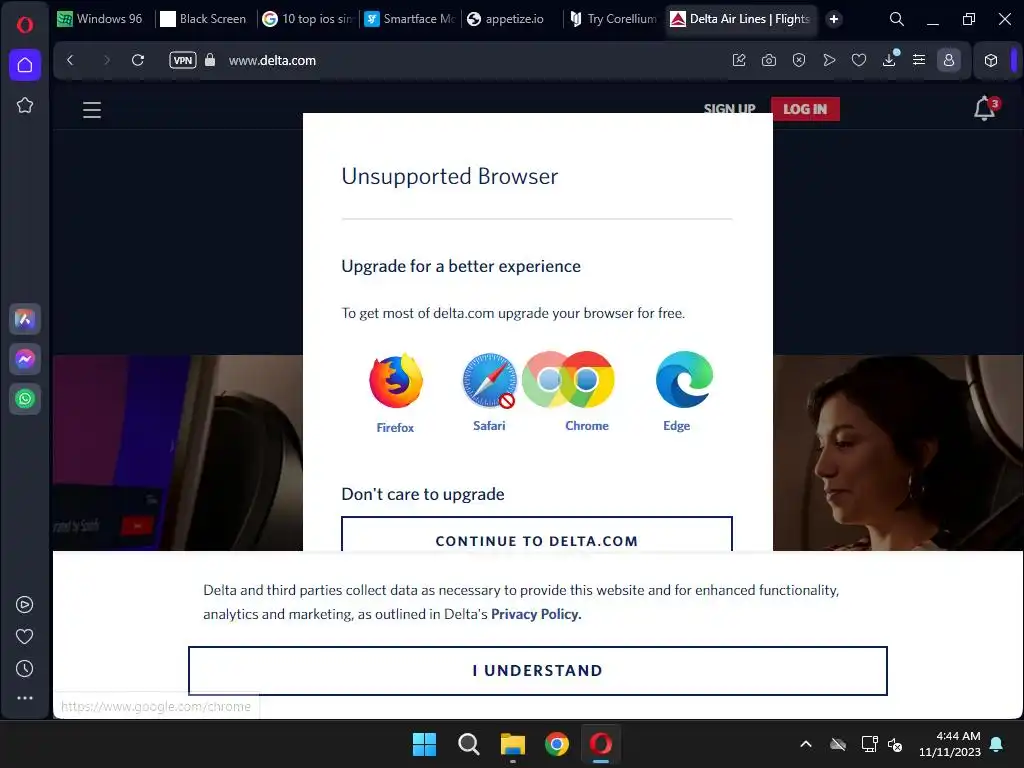Image resolution: width=1024 pixels, height=768 pixels.
Task: Open History clock icon in sidebar
Action: pyautogui.click(x=25, y=668)
